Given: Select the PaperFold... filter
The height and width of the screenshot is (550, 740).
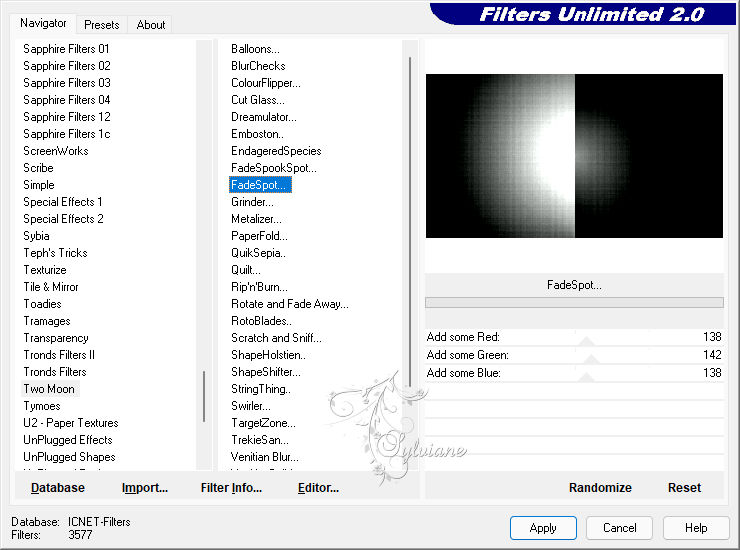Looking at the screenshot, I should coord(259,236).
